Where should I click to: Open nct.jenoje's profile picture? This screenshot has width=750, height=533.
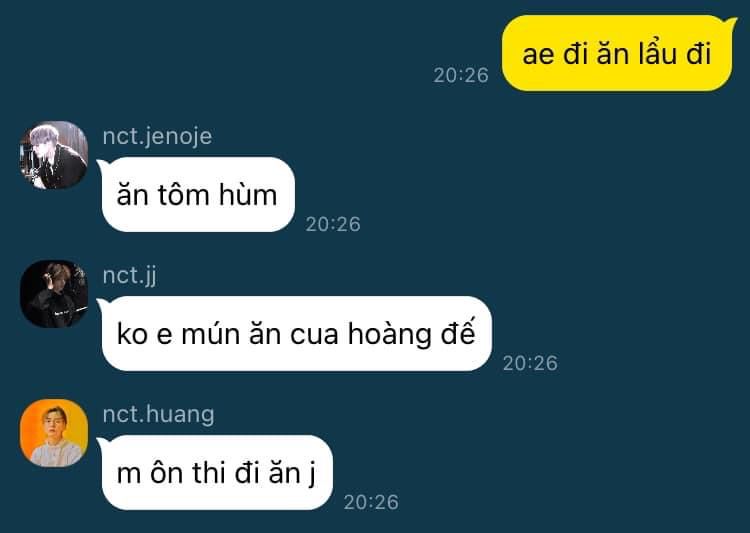point(54,155)
